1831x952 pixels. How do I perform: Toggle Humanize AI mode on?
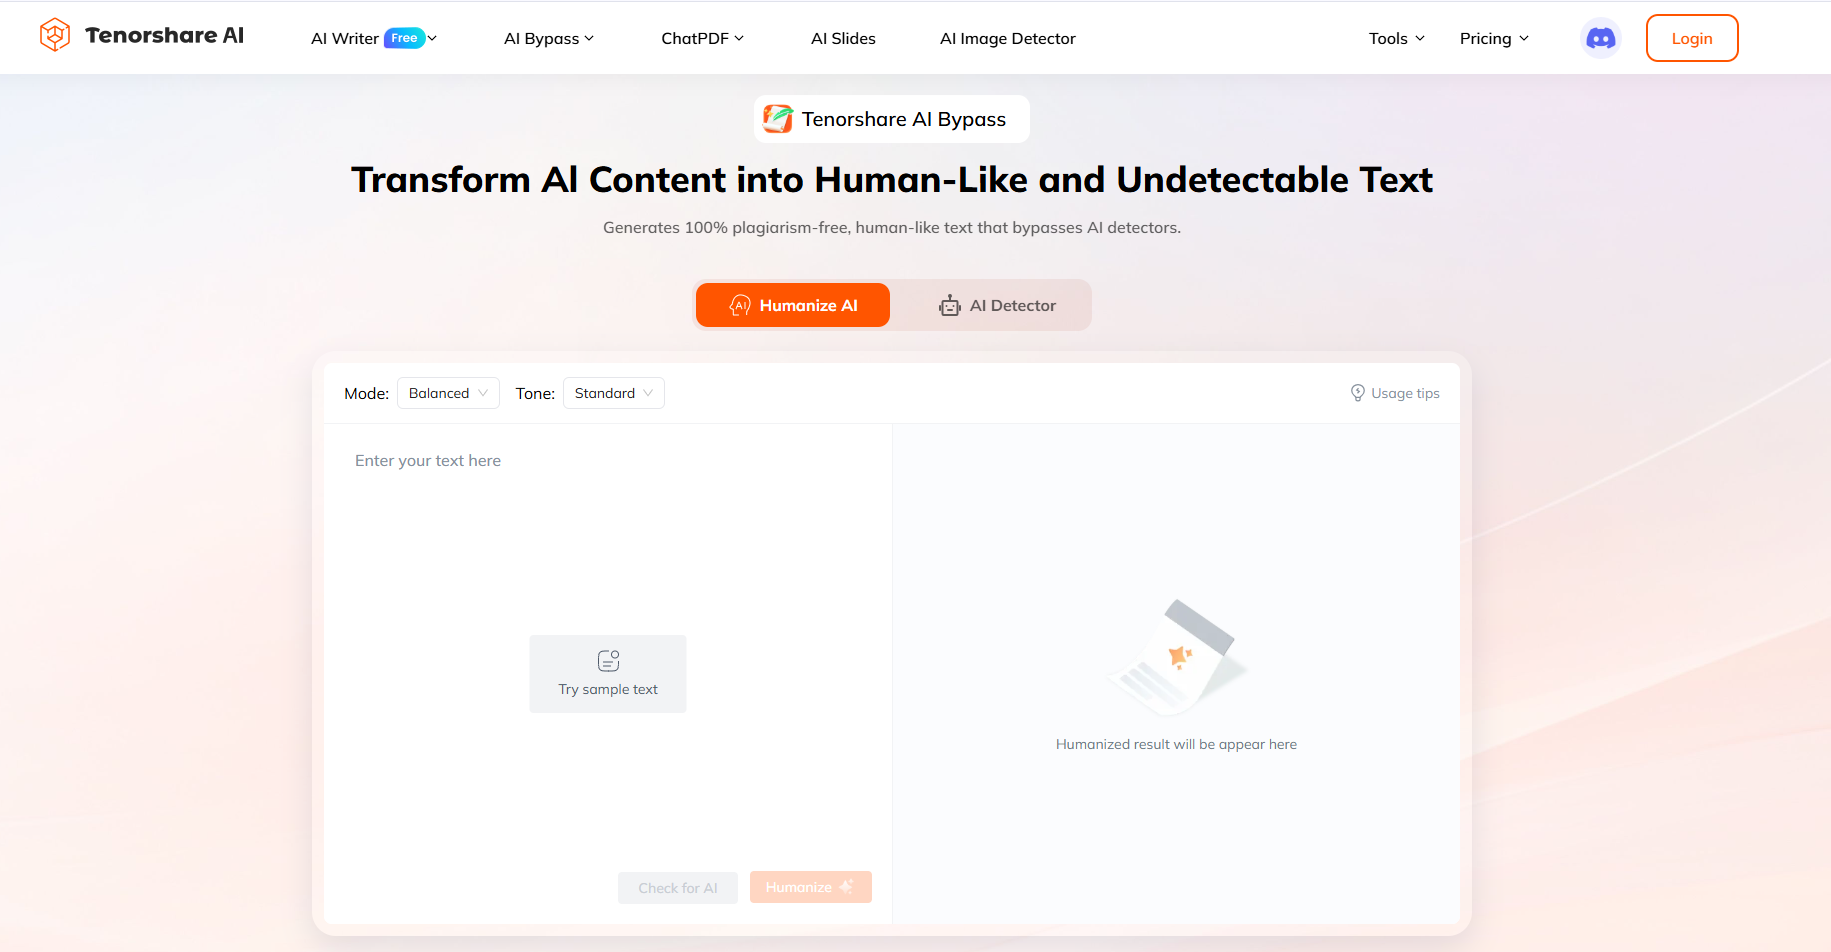pos(793,305)
